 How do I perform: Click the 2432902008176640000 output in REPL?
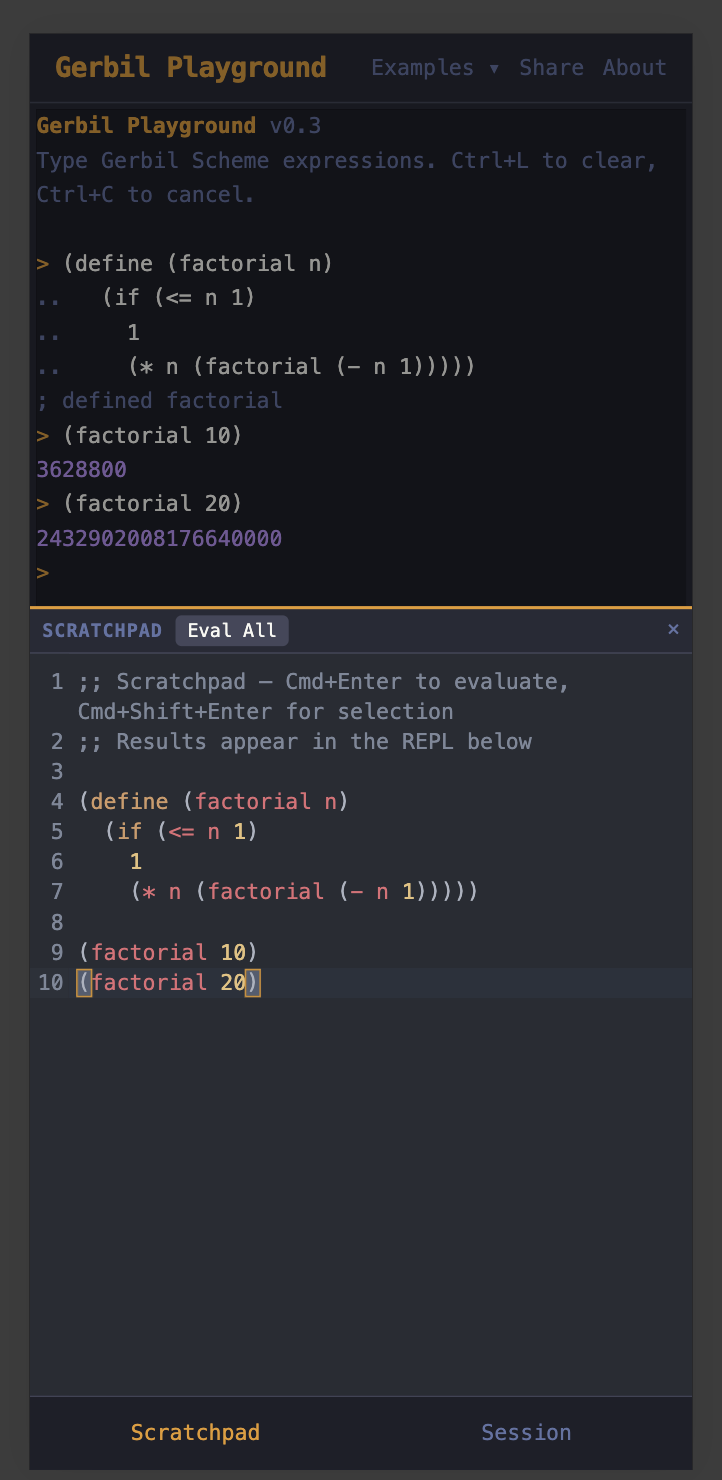click(159, 539)
